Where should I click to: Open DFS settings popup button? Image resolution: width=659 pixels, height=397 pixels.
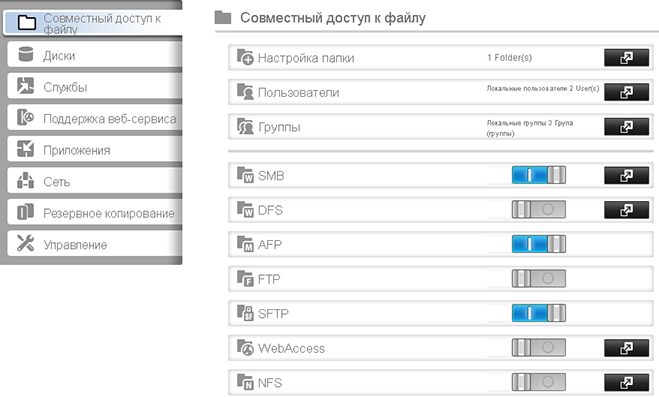pyautogui.click(x=626, y=210)
